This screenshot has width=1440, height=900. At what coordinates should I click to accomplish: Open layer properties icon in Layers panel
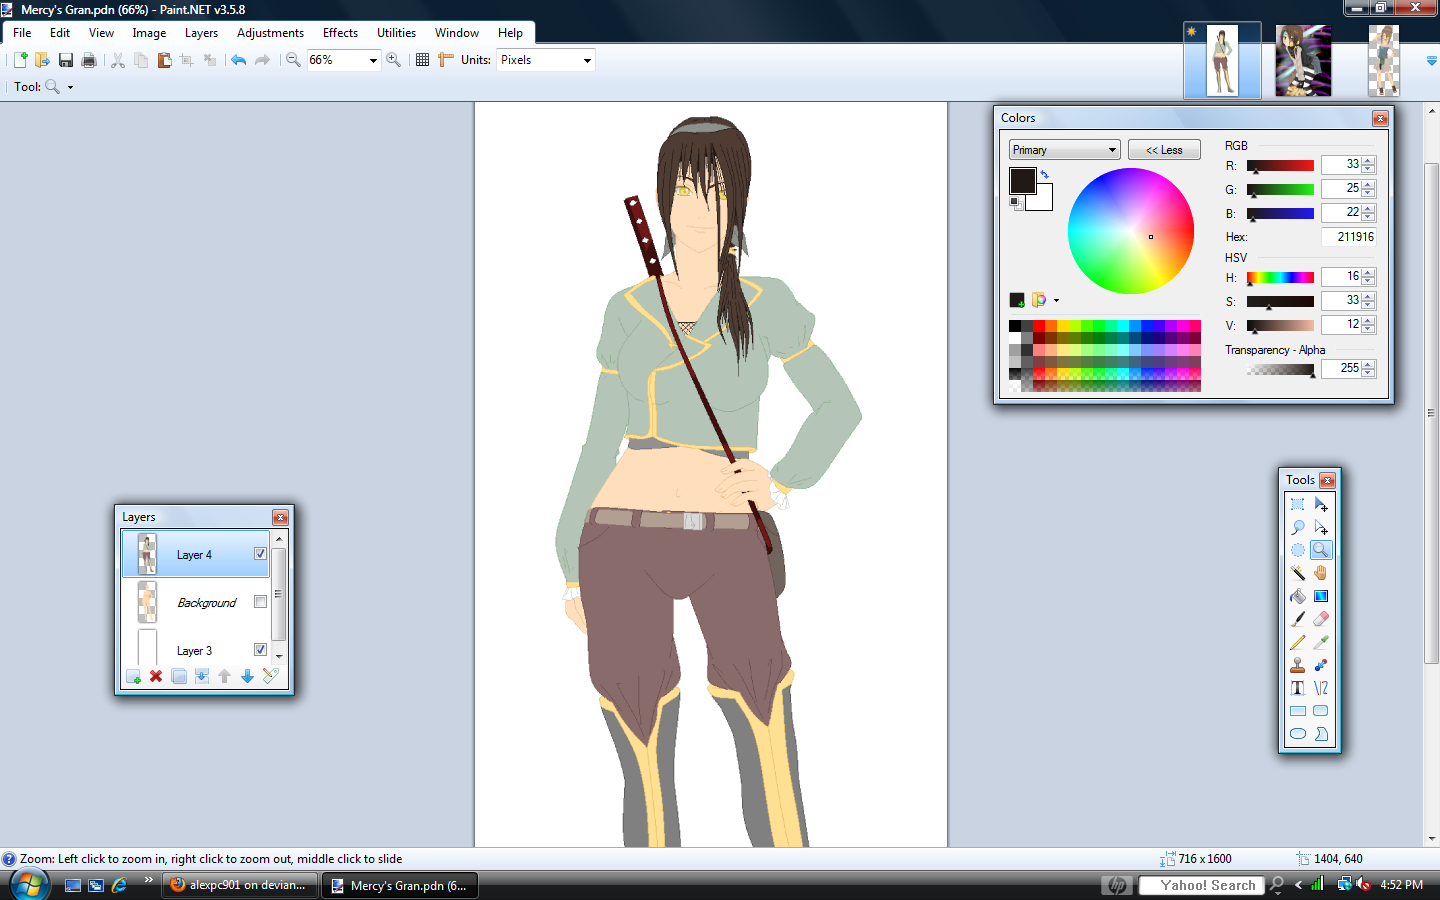coord(270,677)
